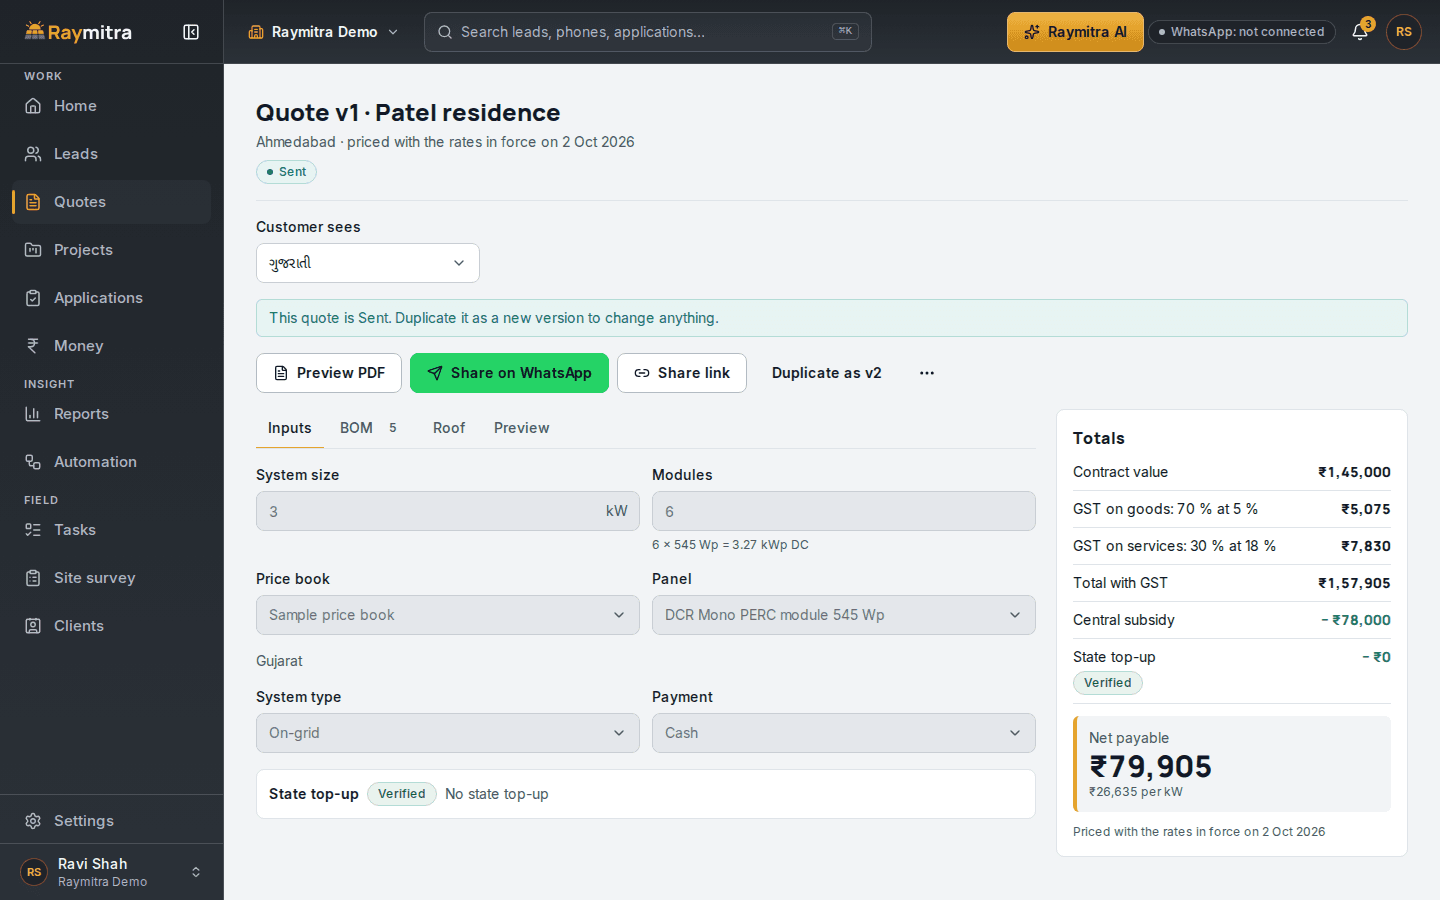Click Verified badge under State top-up total
1440x900 pixels.
click(1108, 683)
